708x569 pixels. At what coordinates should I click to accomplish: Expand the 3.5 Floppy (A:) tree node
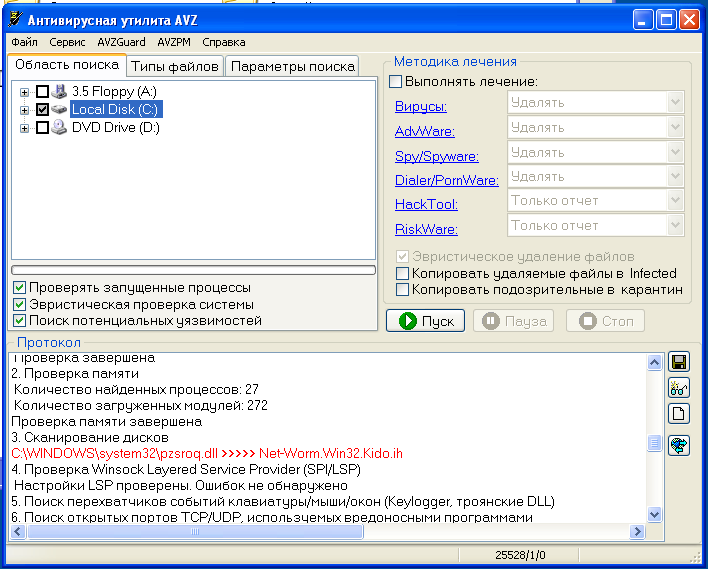click(x=24, y=92)
